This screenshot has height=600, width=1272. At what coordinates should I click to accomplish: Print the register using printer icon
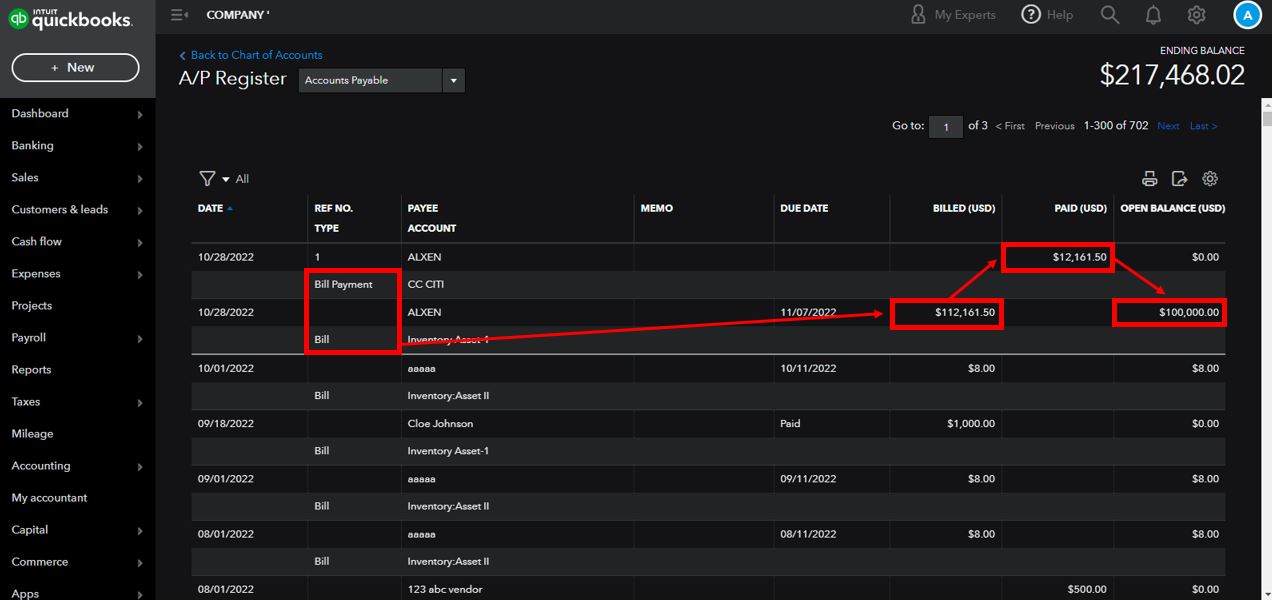[1150, 179]
